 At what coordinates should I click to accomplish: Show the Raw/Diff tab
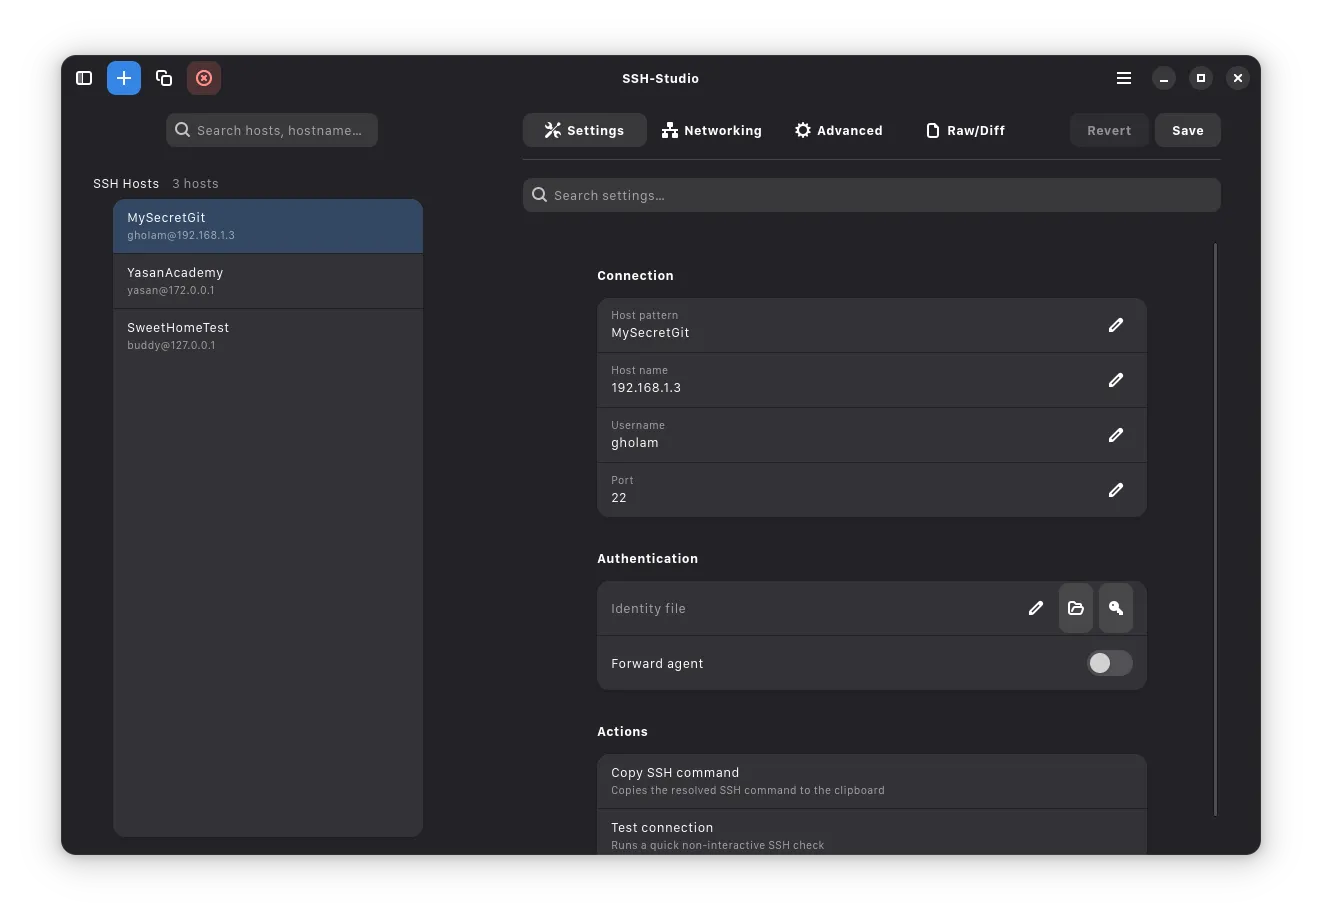(x=965, y=130)
